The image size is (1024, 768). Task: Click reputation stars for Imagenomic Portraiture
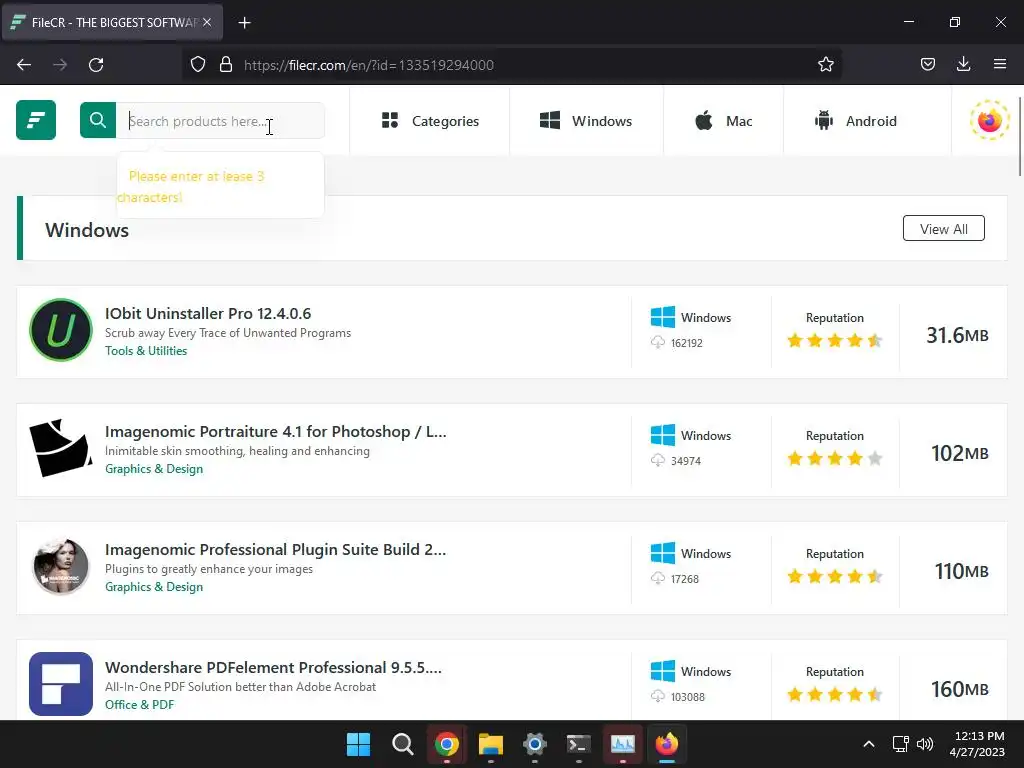click(x=835, y=458)
